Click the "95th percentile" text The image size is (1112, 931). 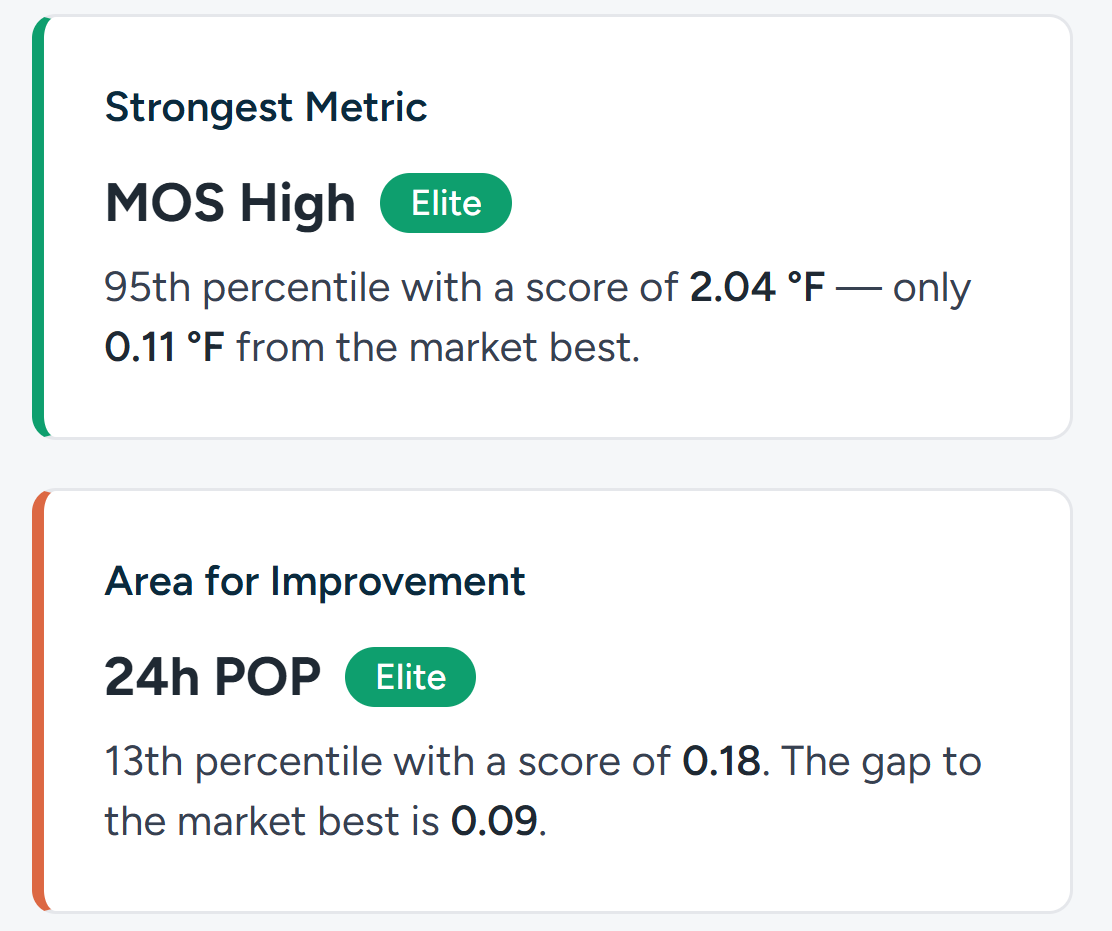point(246,288)
